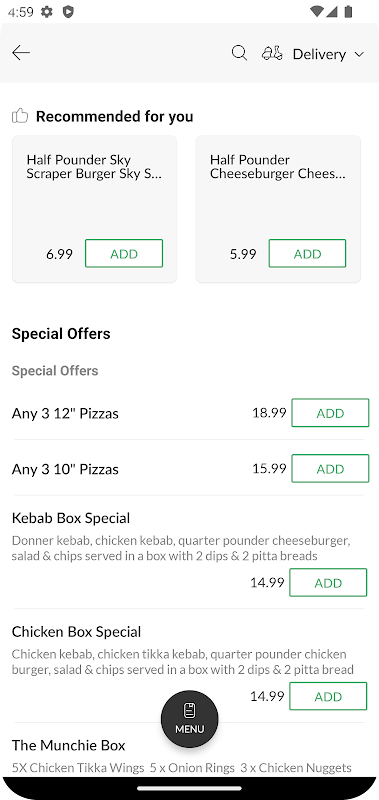Open Kebab Box Special item details
The image size is (379, 800).
pos(71,518)
